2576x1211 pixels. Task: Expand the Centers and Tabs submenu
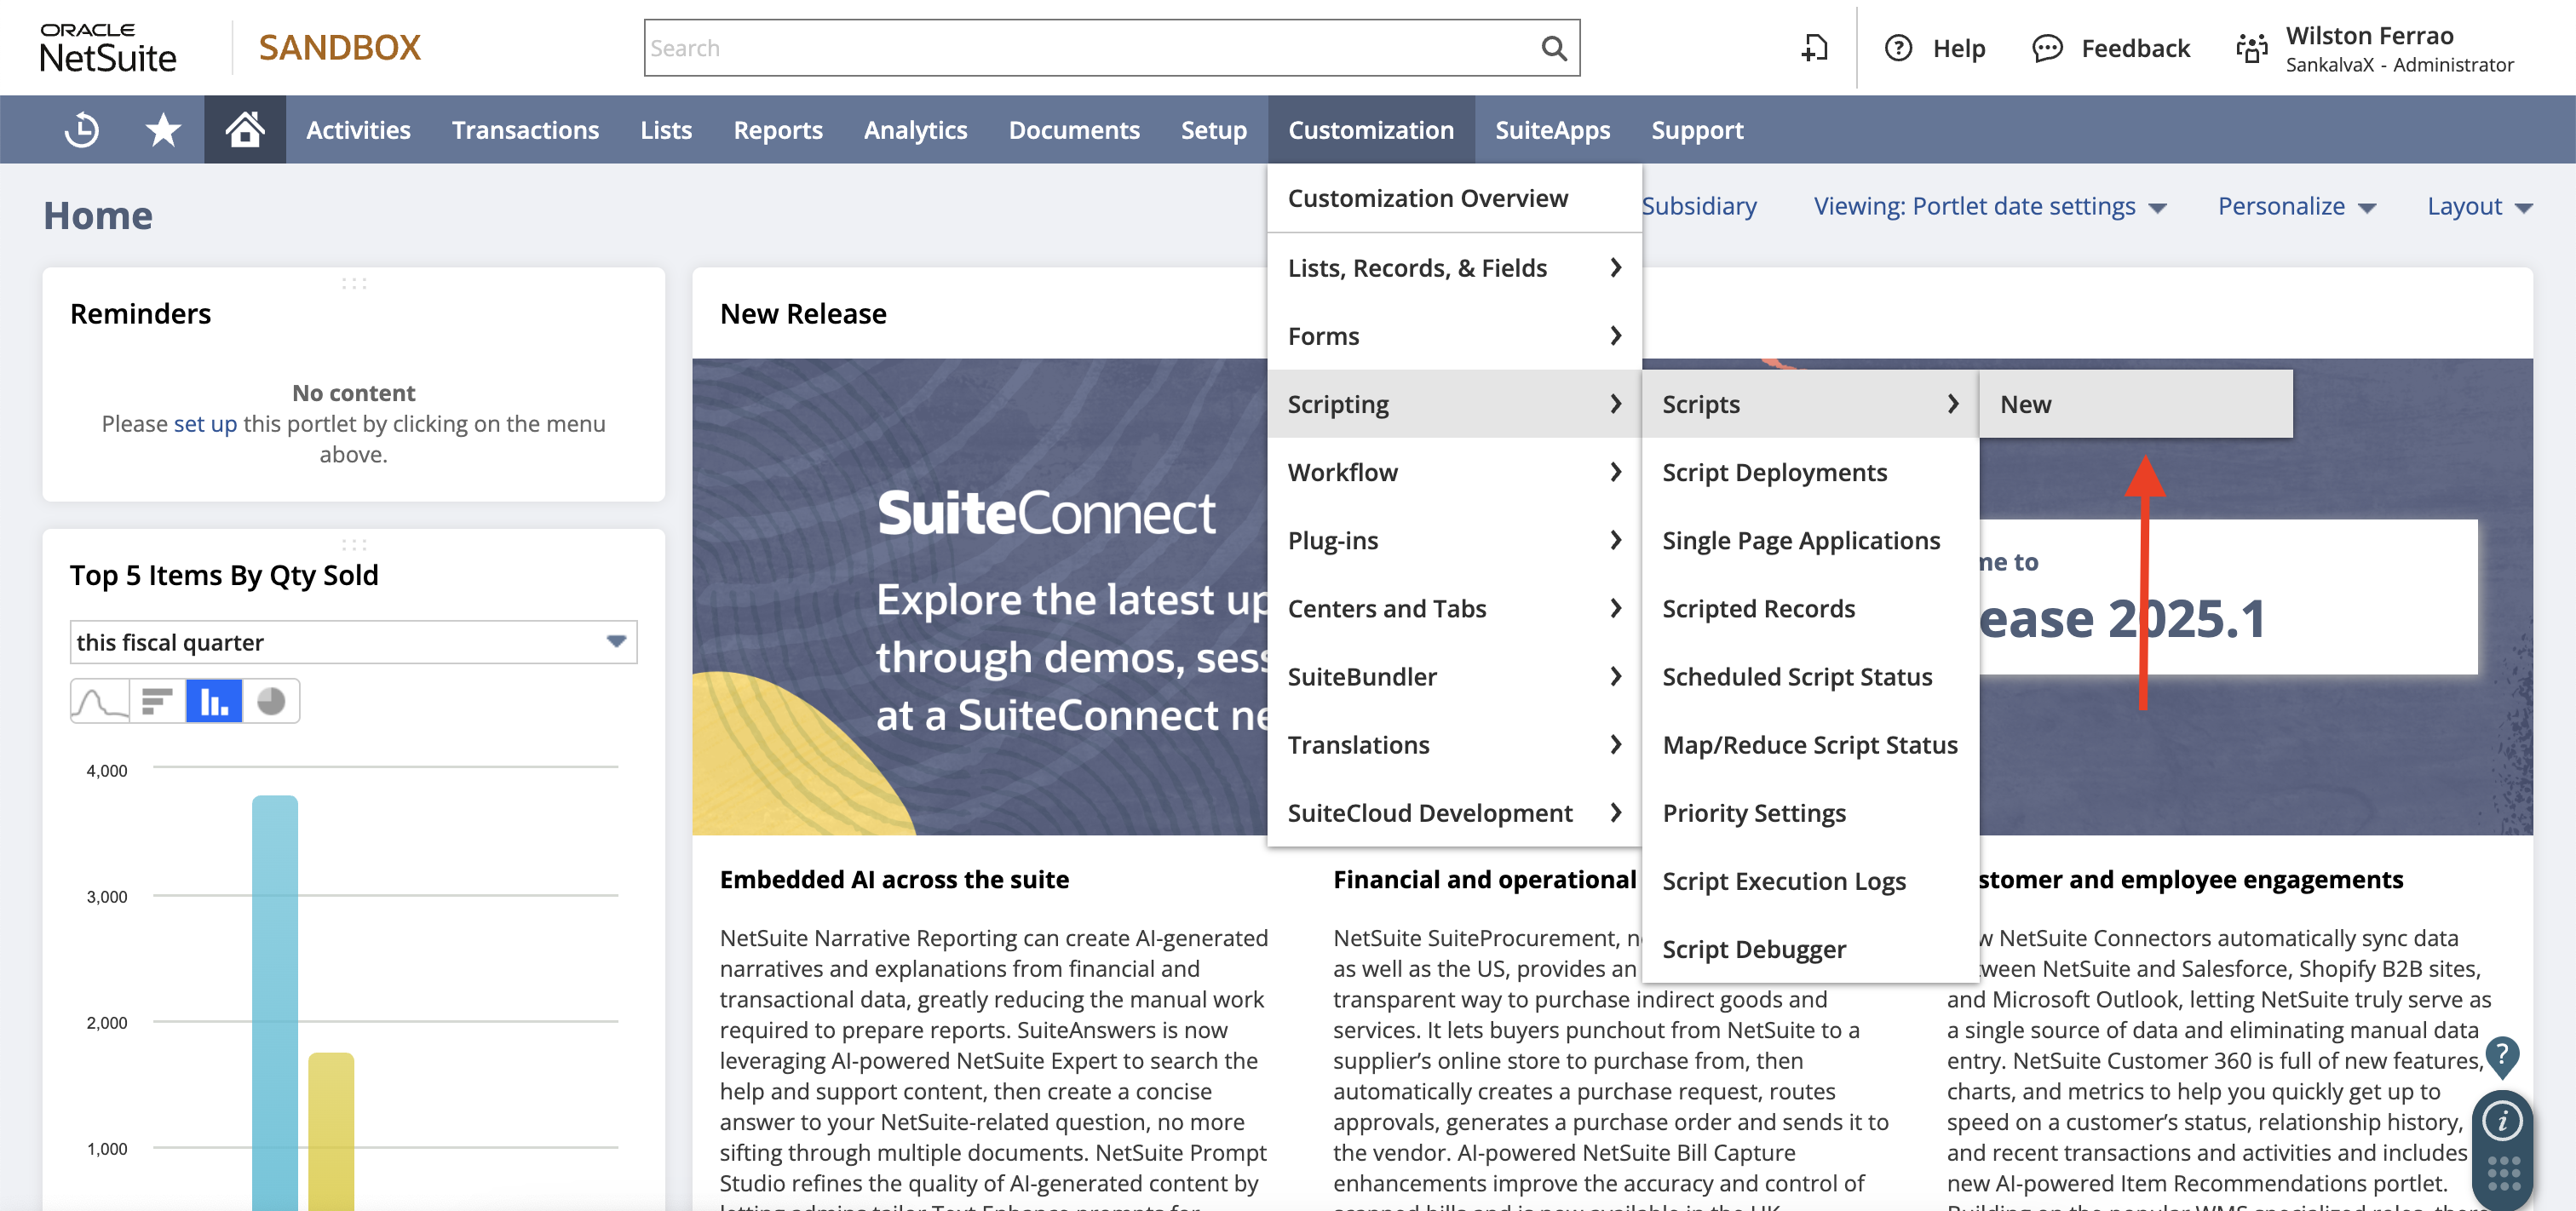click(1454, 608)
